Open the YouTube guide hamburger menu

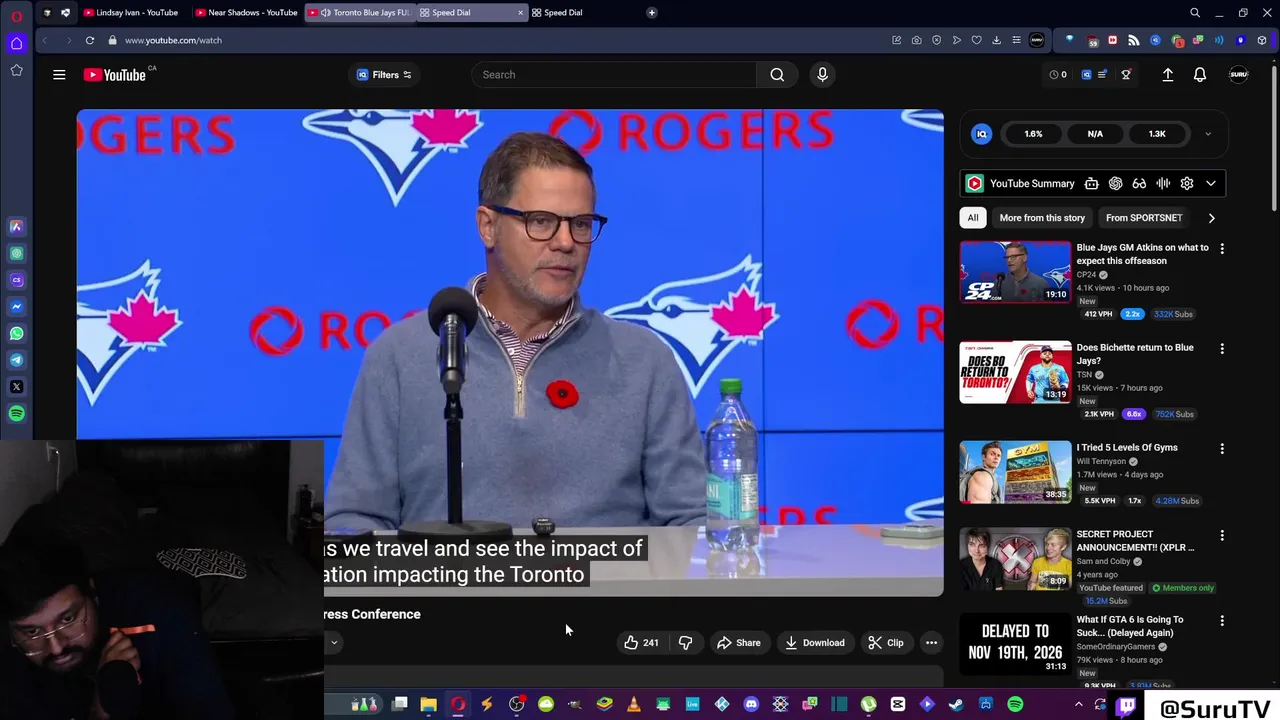pyautogui.click(x=59, y=75)
